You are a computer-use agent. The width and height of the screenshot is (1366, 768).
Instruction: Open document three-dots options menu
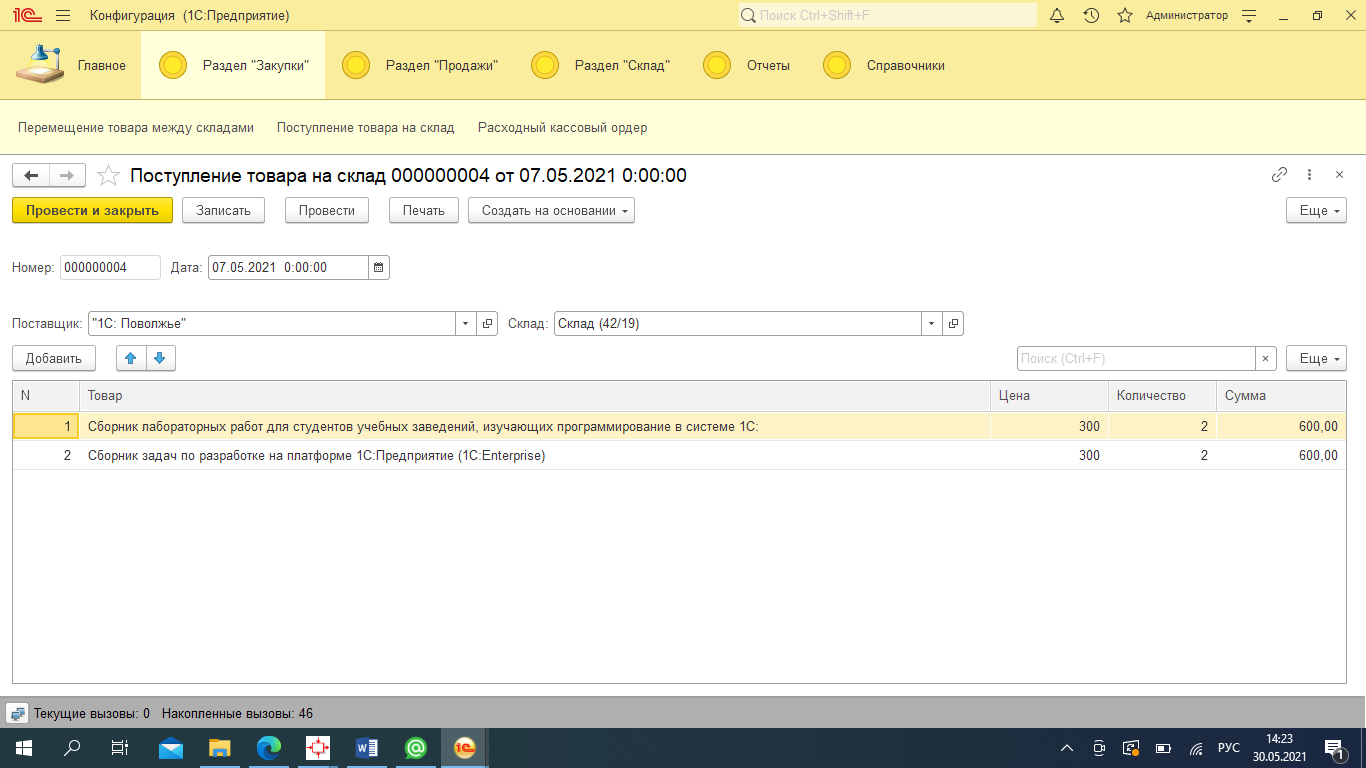1309,175
